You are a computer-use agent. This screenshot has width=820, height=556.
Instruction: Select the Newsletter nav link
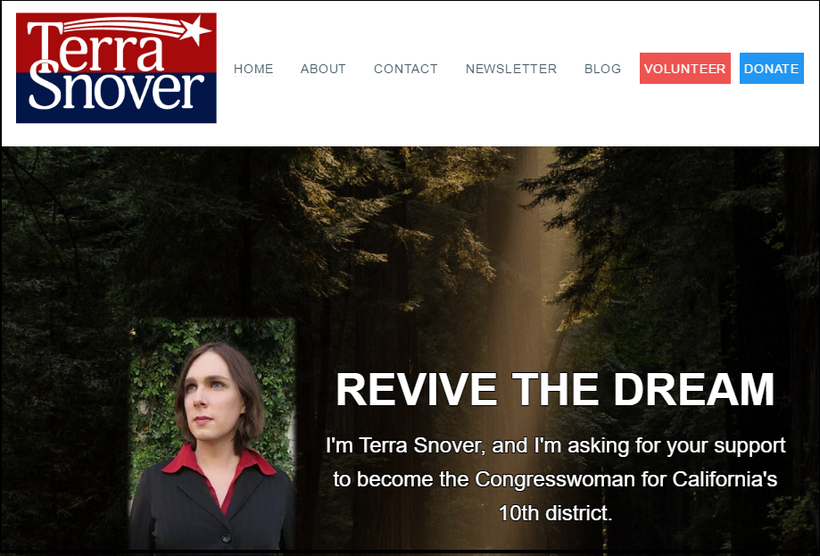(x=511, y=69)
